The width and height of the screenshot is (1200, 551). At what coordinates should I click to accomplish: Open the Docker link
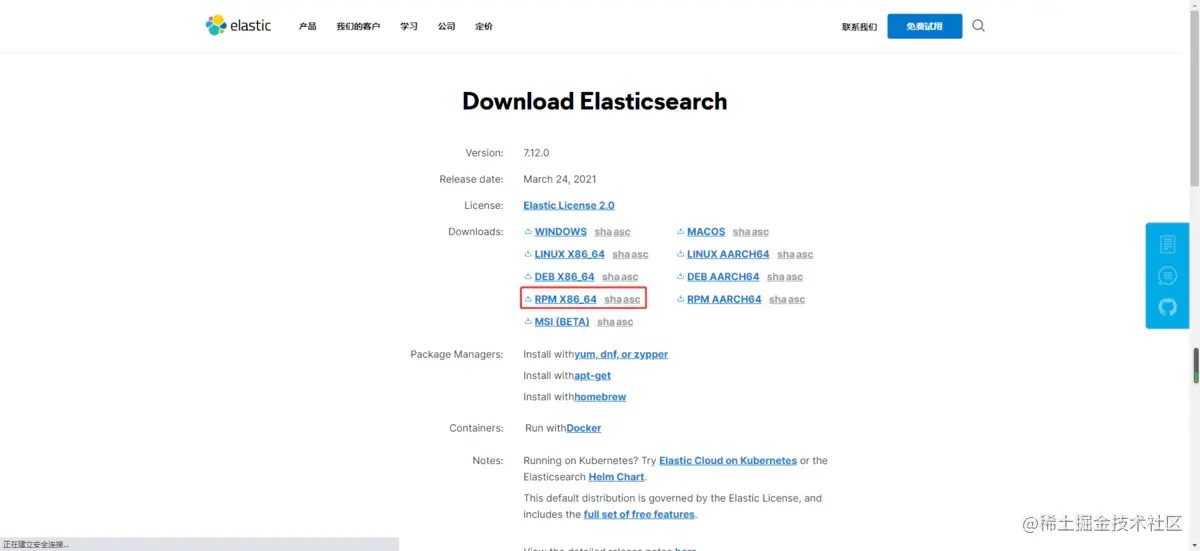point(584,428)
